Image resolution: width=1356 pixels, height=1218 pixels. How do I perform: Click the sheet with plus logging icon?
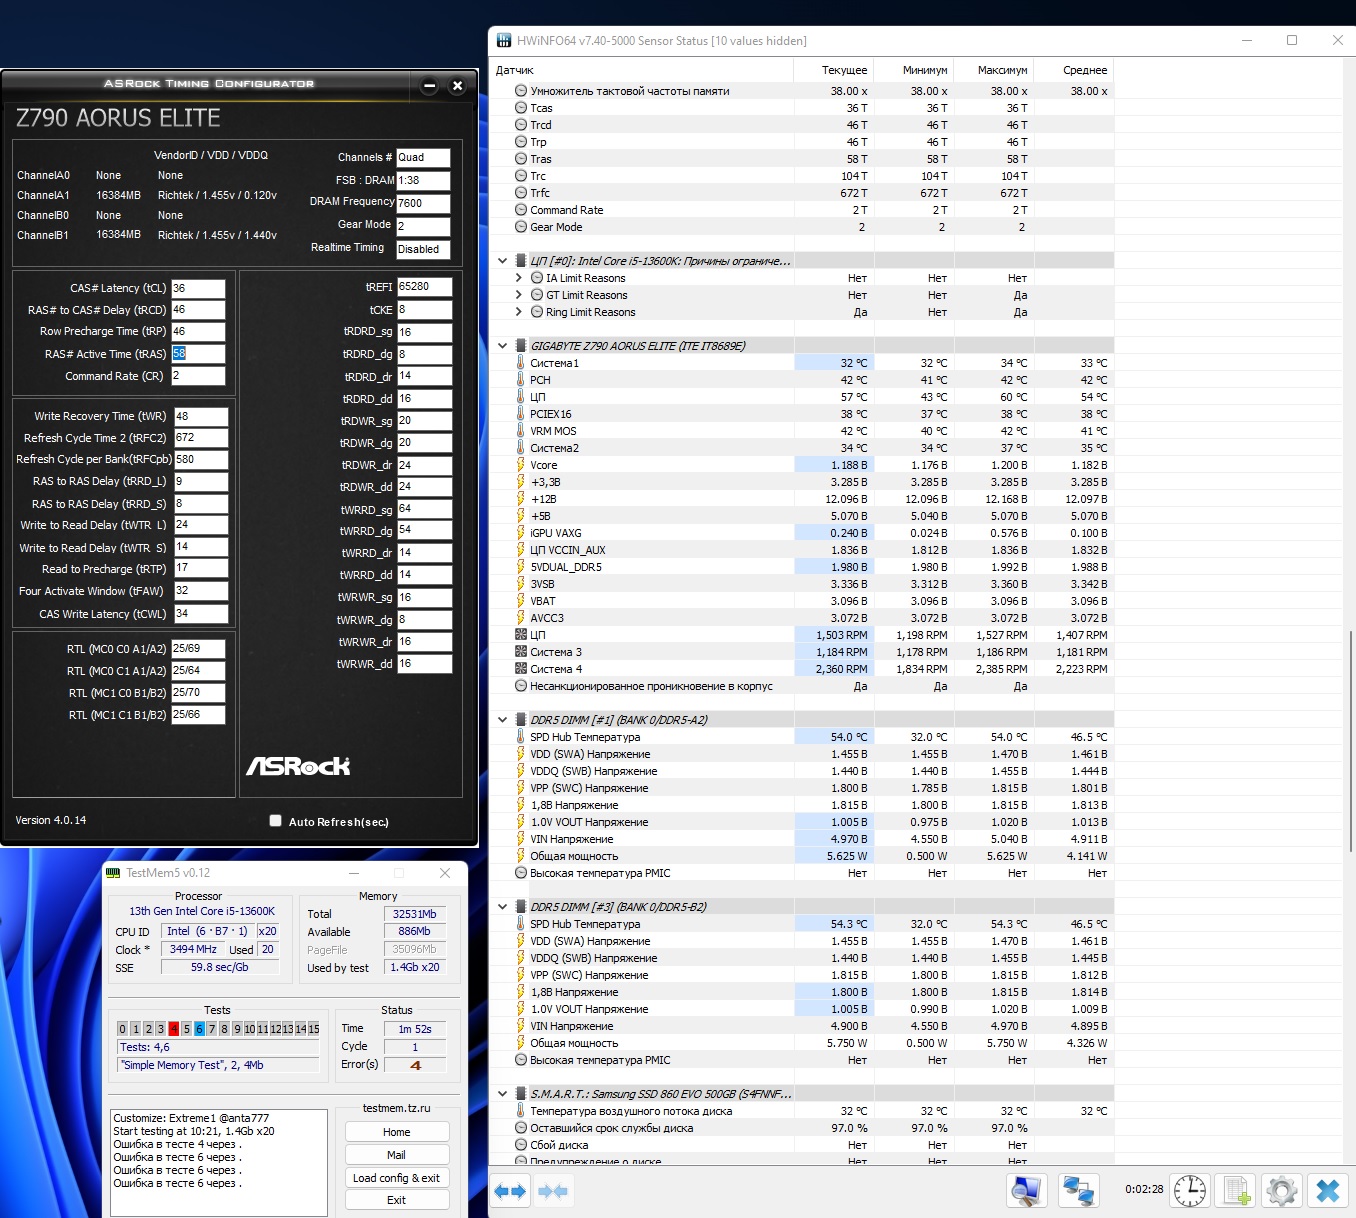(x=1236, y=1190)
